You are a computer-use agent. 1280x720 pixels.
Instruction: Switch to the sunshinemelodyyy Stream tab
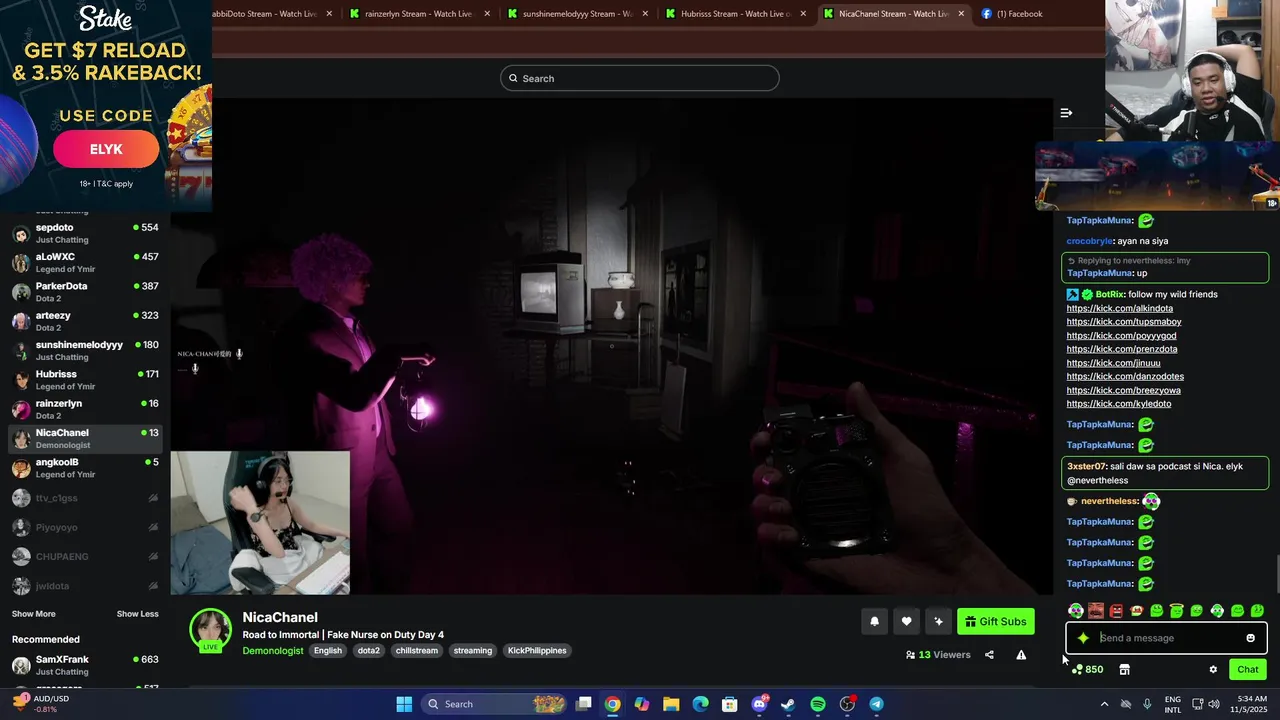576,14
